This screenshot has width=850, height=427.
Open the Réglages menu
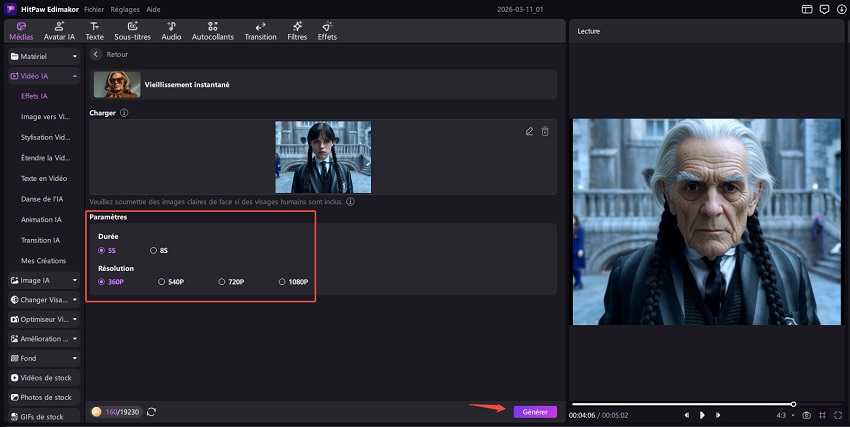pyautogui.click(x=125, y=9)
